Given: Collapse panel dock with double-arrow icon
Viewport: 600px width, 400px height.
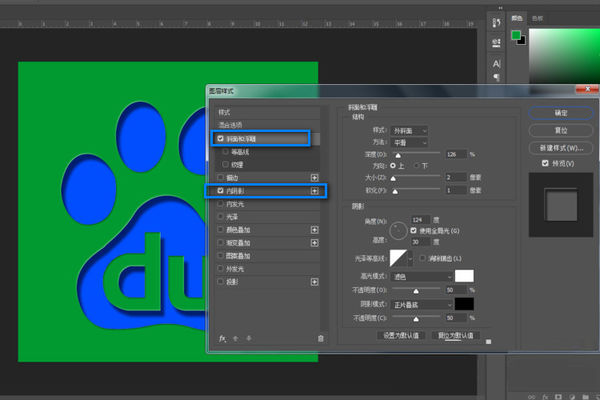Looking at the screenshot, I should (x=501, y=8).
